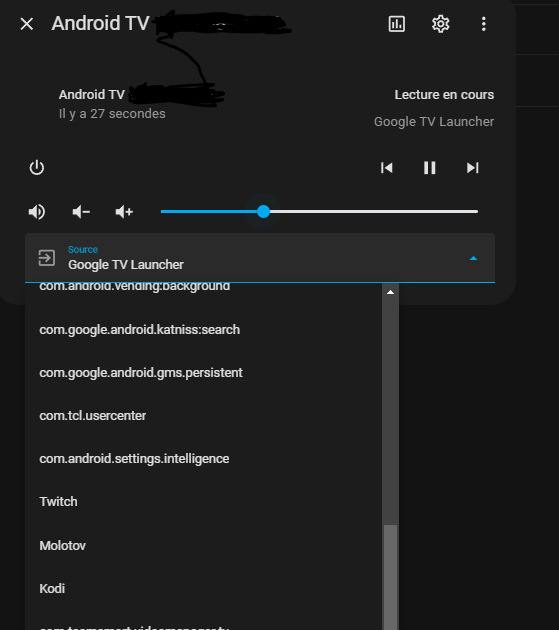The width and height of the screenshot is (559, 630).
Task: Toggle Android TV power button
Action: coord(37,168)
